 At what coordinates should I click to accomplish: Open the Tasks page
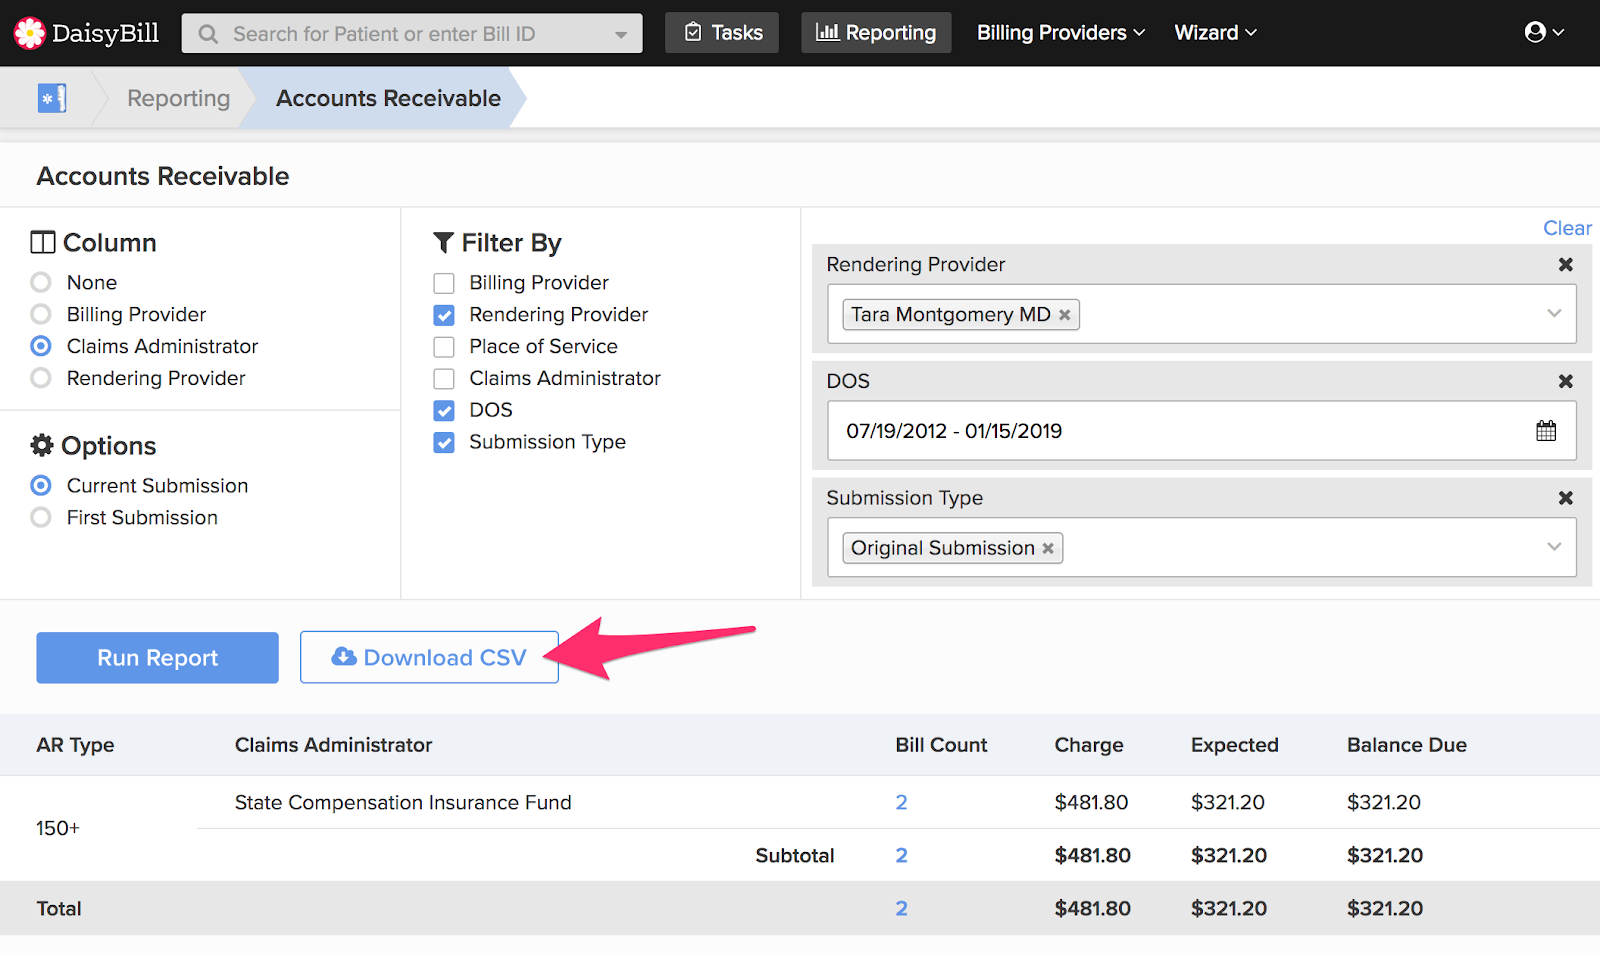[x=722, y=33]
